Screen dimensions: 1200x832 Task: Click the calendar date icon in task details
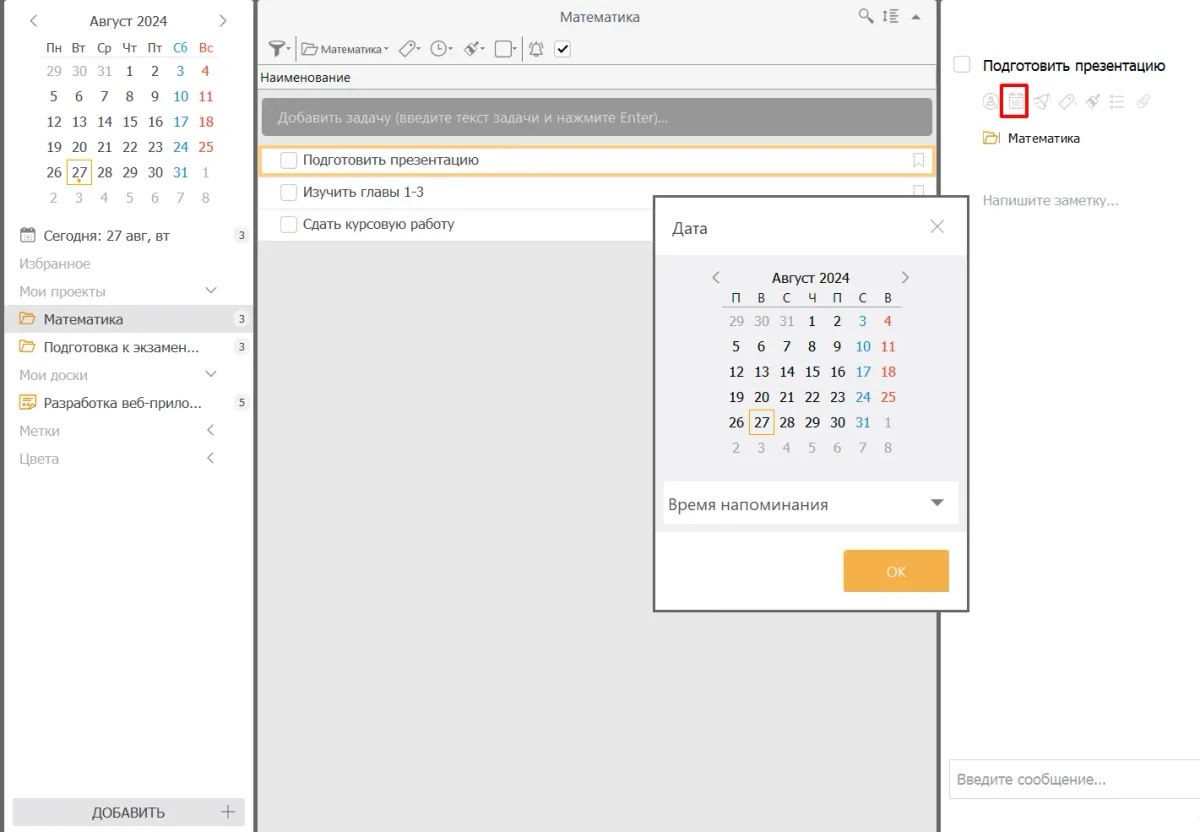[1015, 101]
